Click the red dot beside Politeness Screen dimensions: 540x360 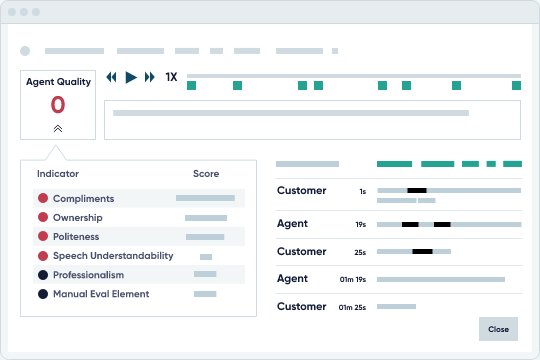(43, 236)
